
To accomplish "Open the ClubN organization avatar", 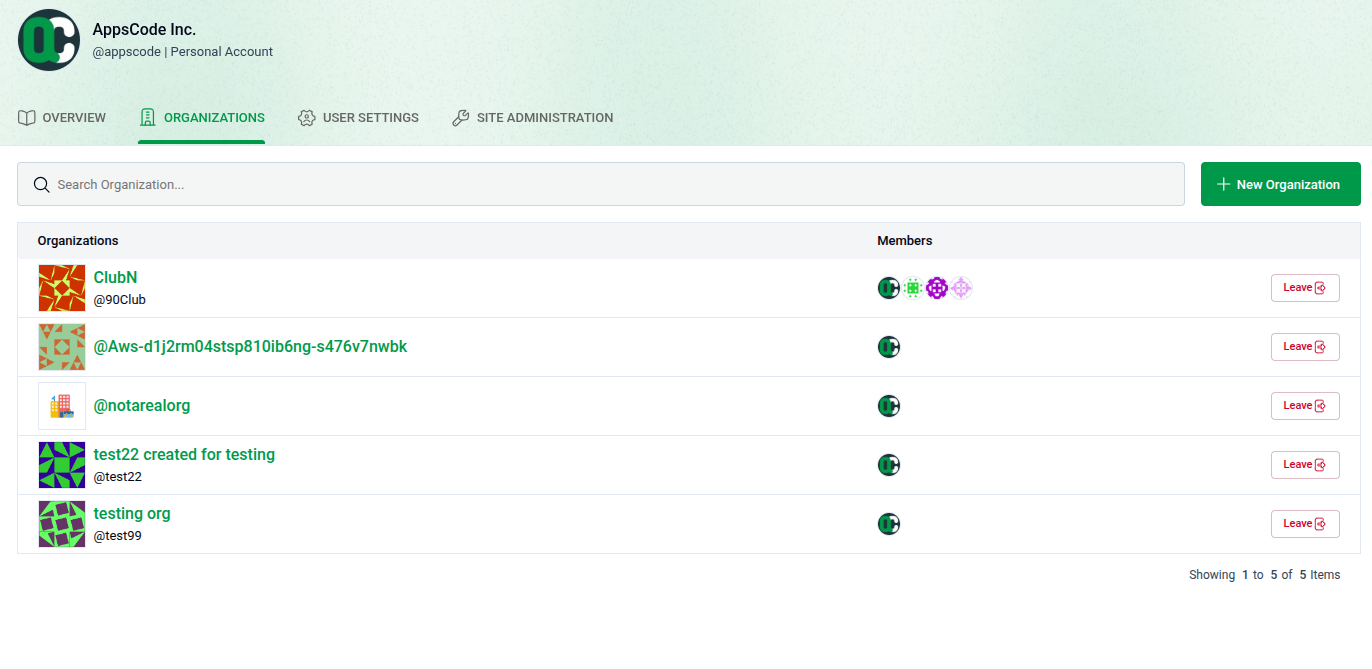I will tap(61, 288).
